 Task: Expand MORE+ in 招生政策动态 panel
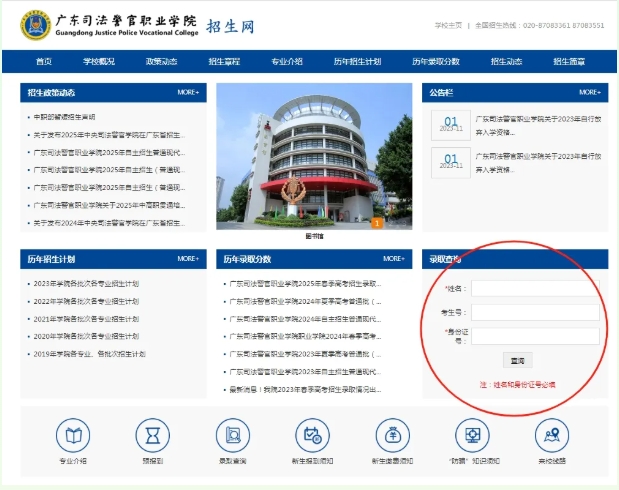(188, 92)
